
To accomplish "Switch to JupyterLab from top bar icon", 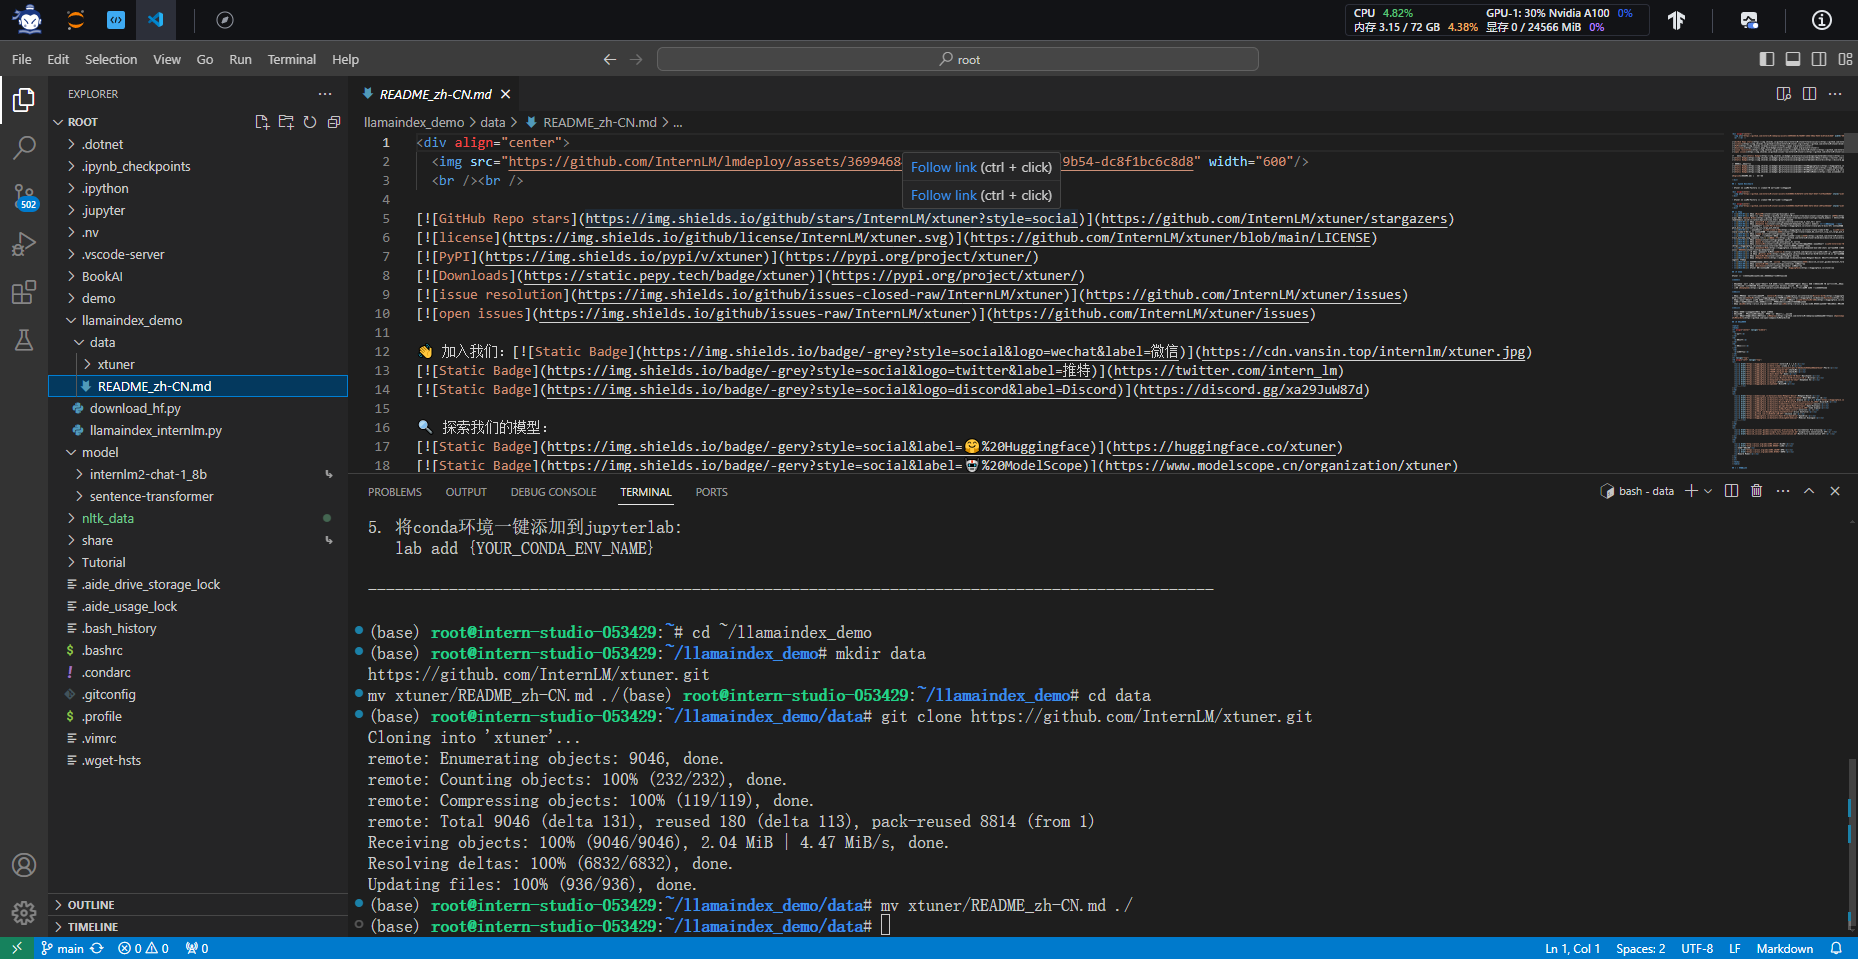I will pos(75,20).
